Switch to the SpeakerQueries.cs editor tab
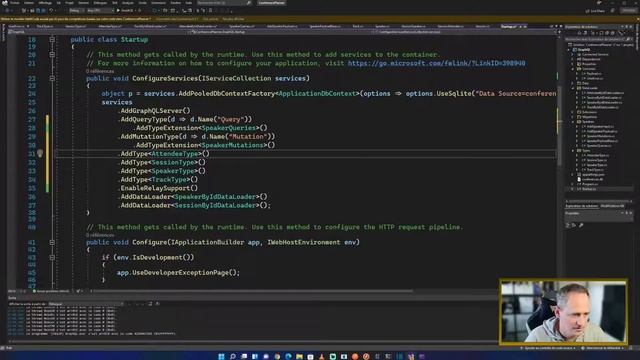 coord(241,27)
